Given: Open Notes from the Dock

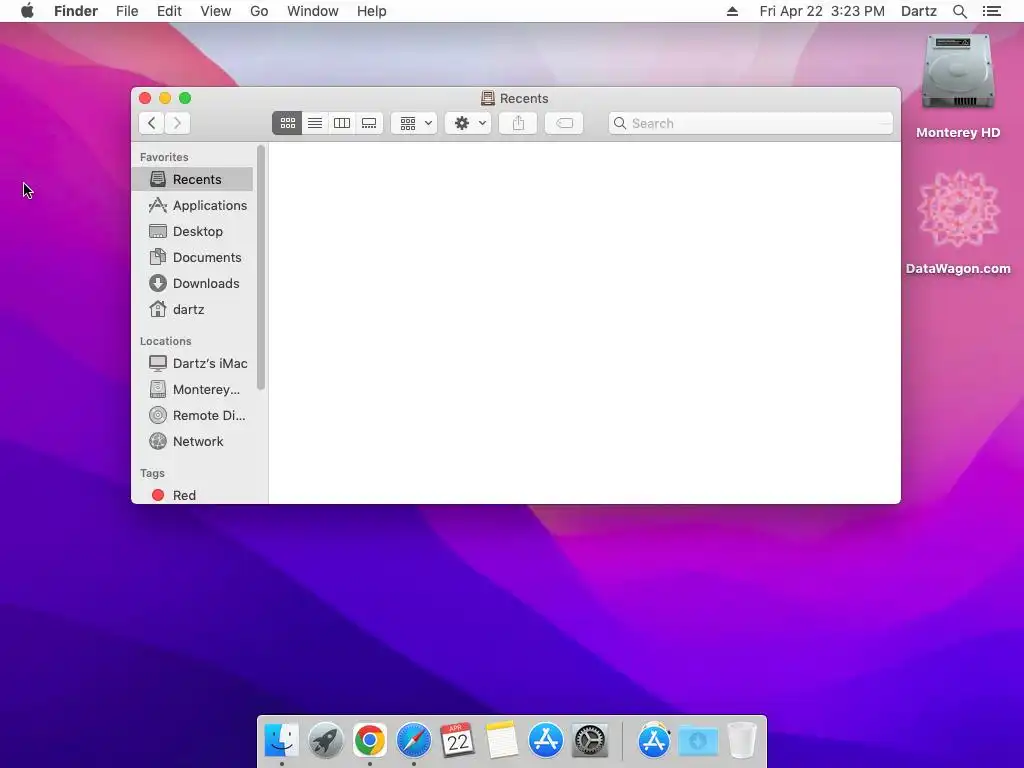Looking at the screenshot, I should click(x=502, y=741).
